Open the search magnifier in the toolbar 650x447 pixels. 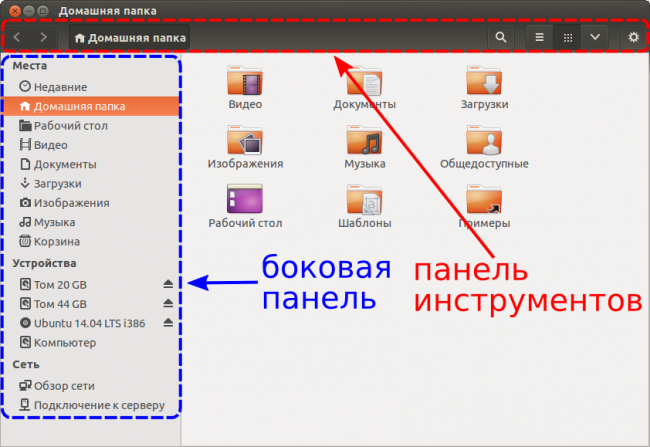(x=501, y=37)
